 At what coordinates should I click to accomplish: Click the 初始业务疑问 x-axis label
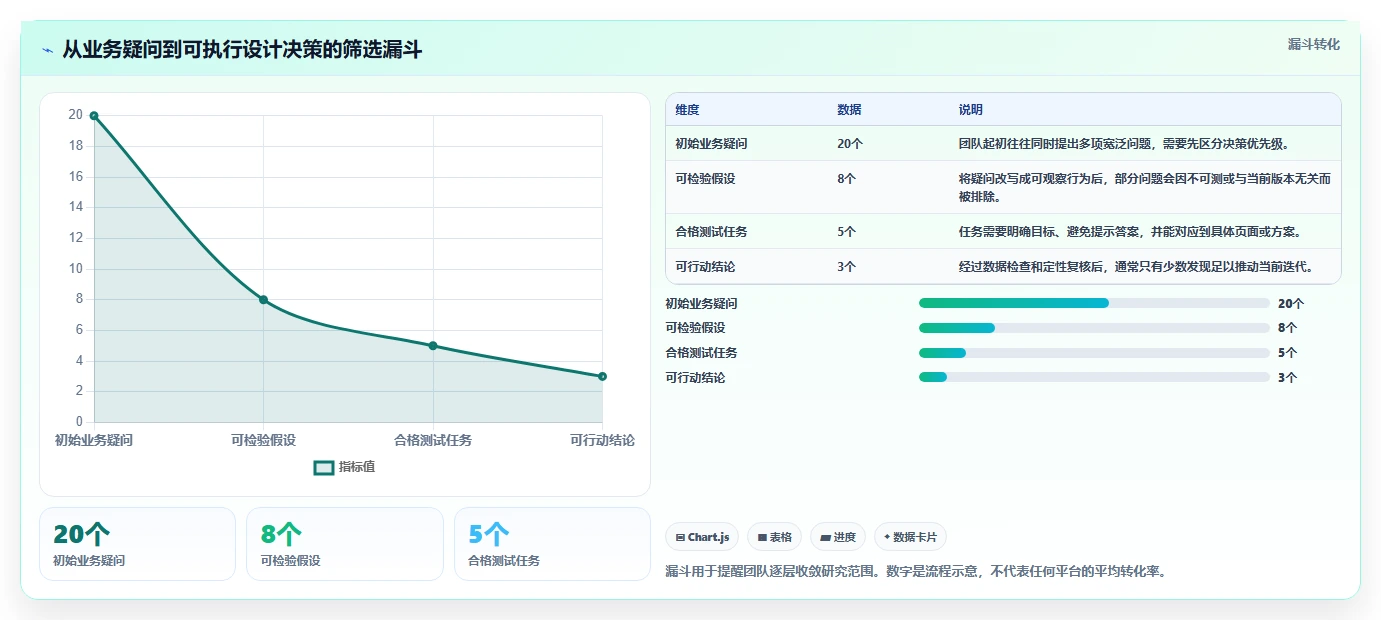(x=94, y=440)
